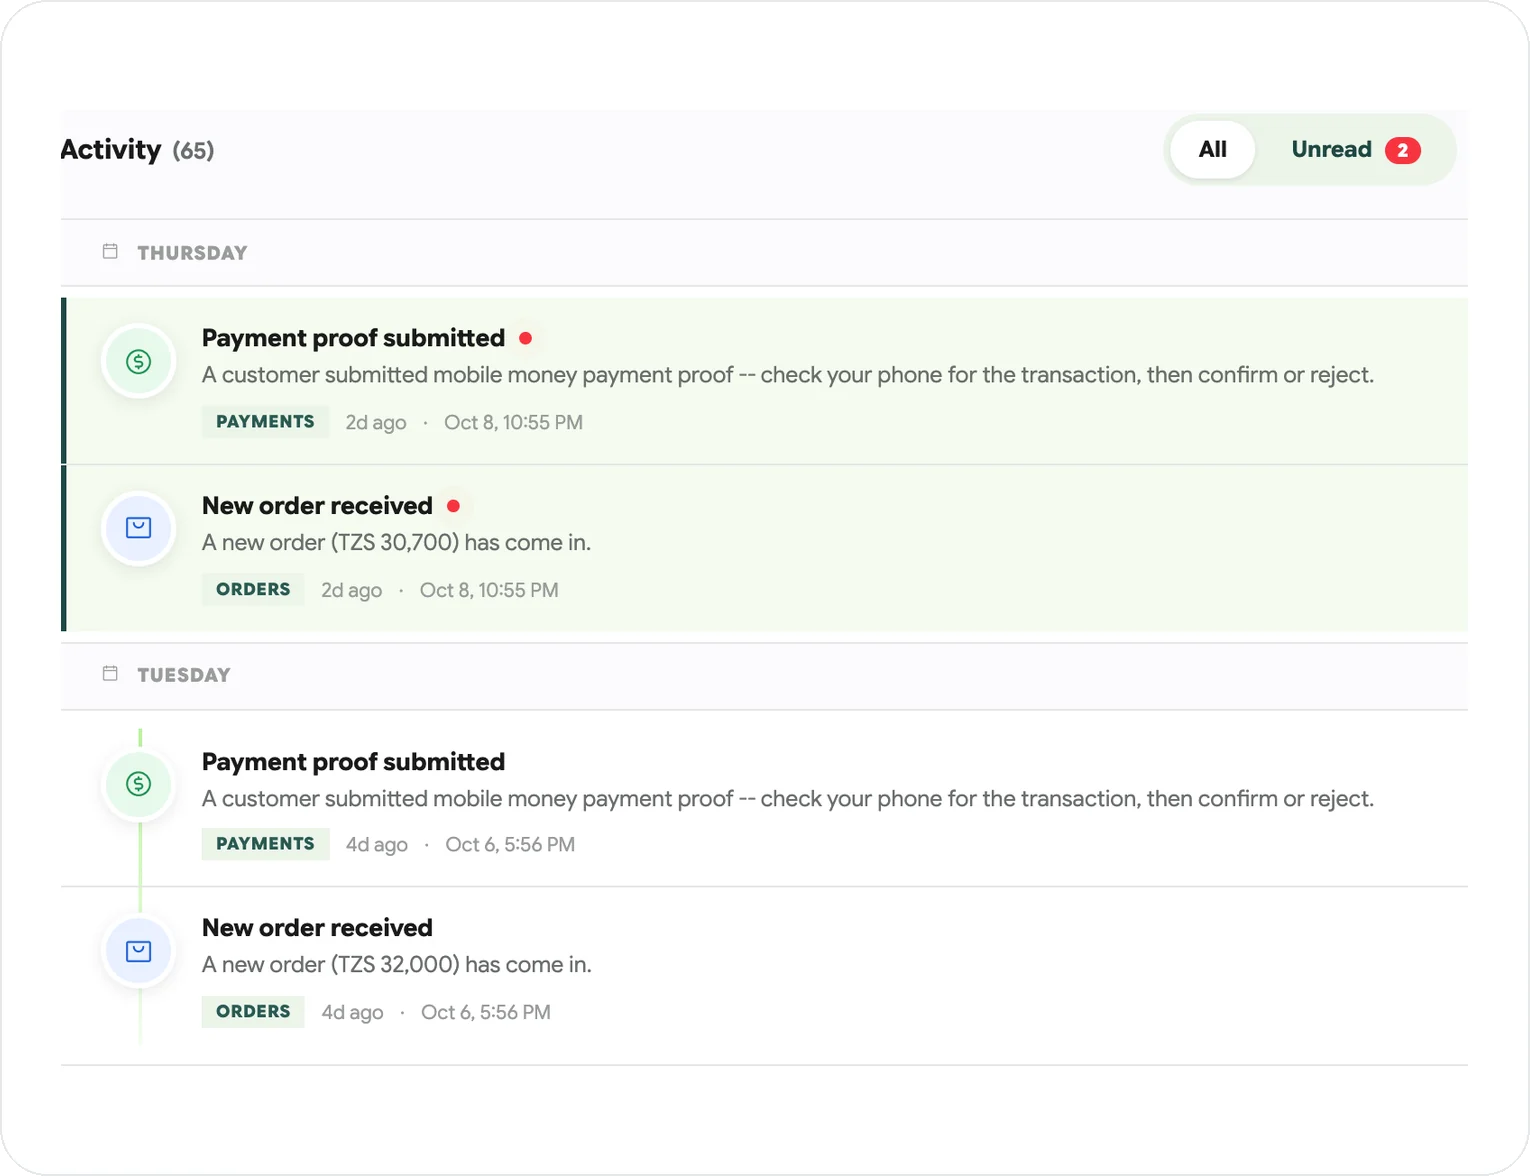1530x1176 pixels.
Task: Click Thursday's mobile money payment proof description
Action: 788,375
